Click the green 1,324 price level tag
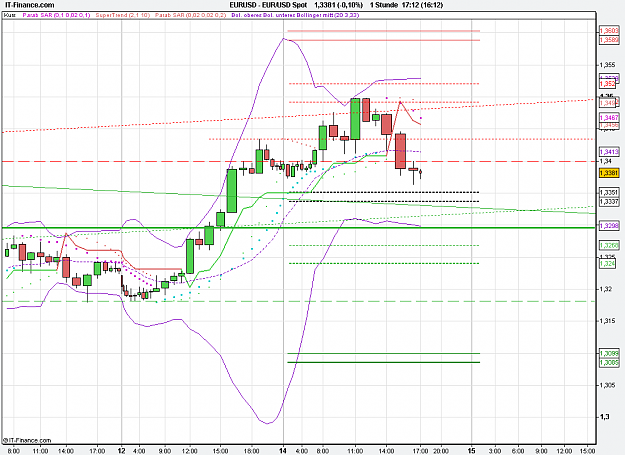 pos(608,263)
